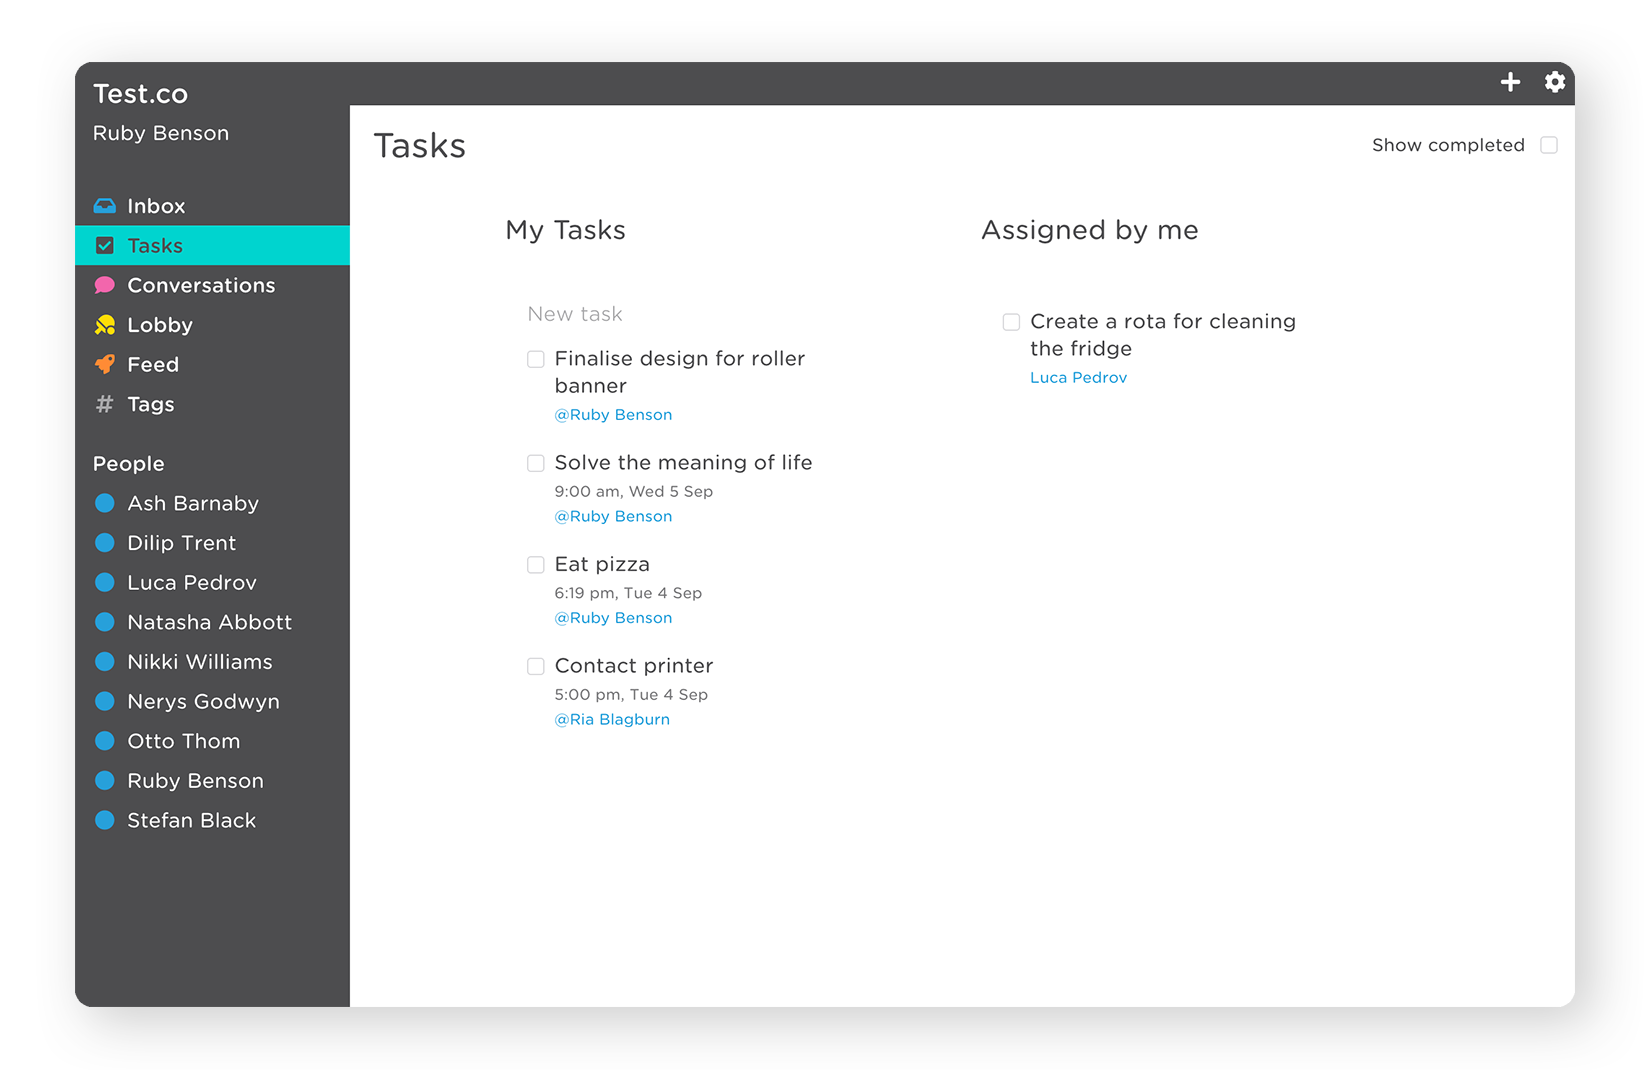Click status dot next to Nikki Williams
1650x1070 pixels.
[x=104, y=662]
